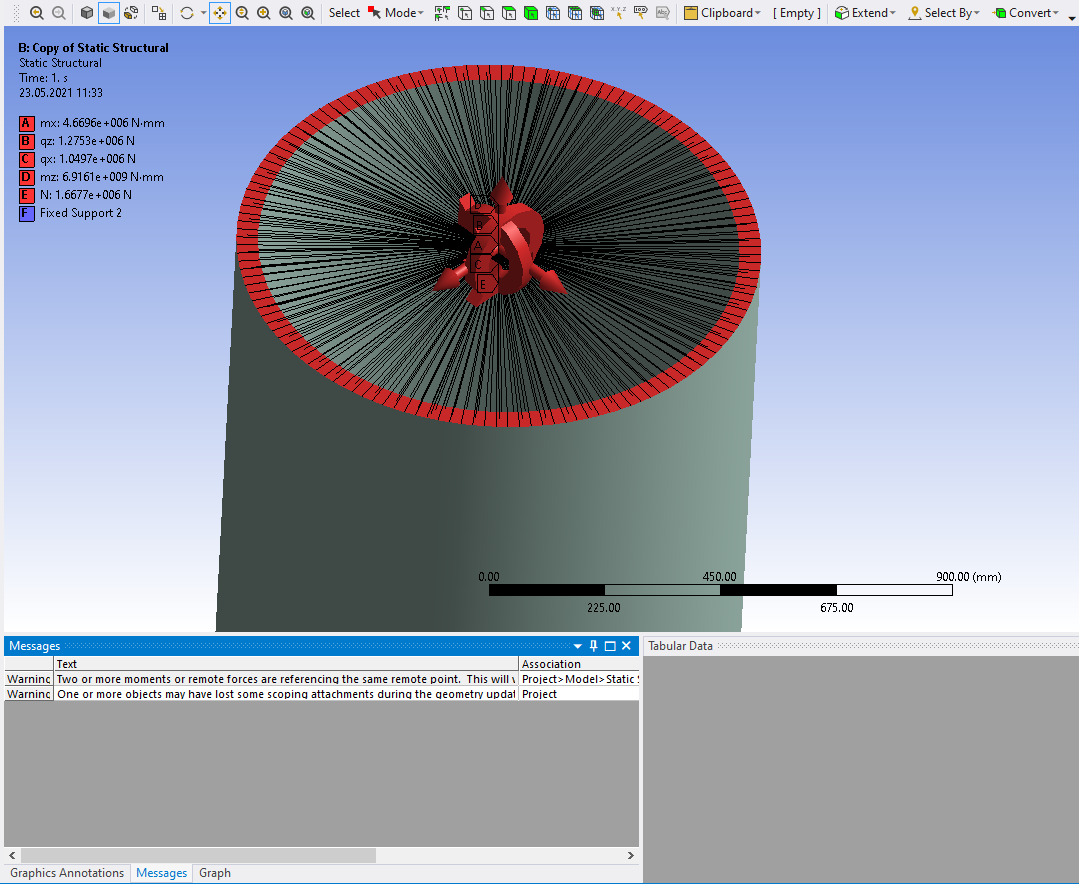1079x884 pixels.
Task: Click the red legend swatch for mx
Action: (x=27, y=123)
